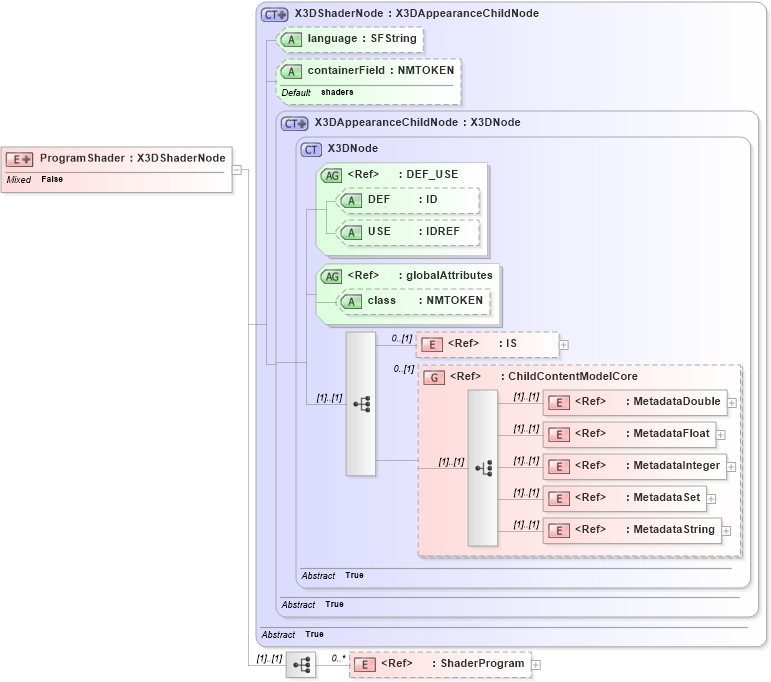Select the USE : IDREF attribute text
771x682 pixels.
tap(414, 232)
